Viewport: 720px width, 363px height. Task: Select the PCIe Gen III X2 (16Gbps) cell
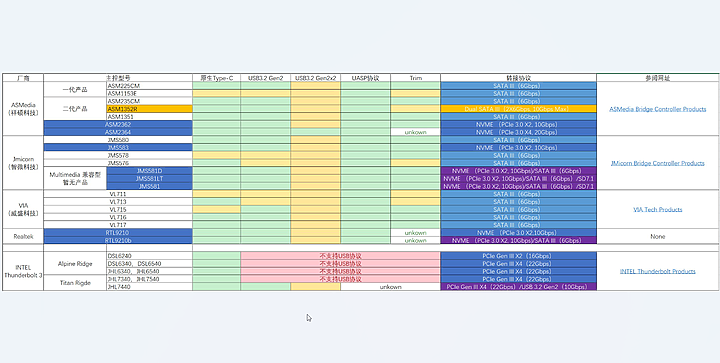518,256
